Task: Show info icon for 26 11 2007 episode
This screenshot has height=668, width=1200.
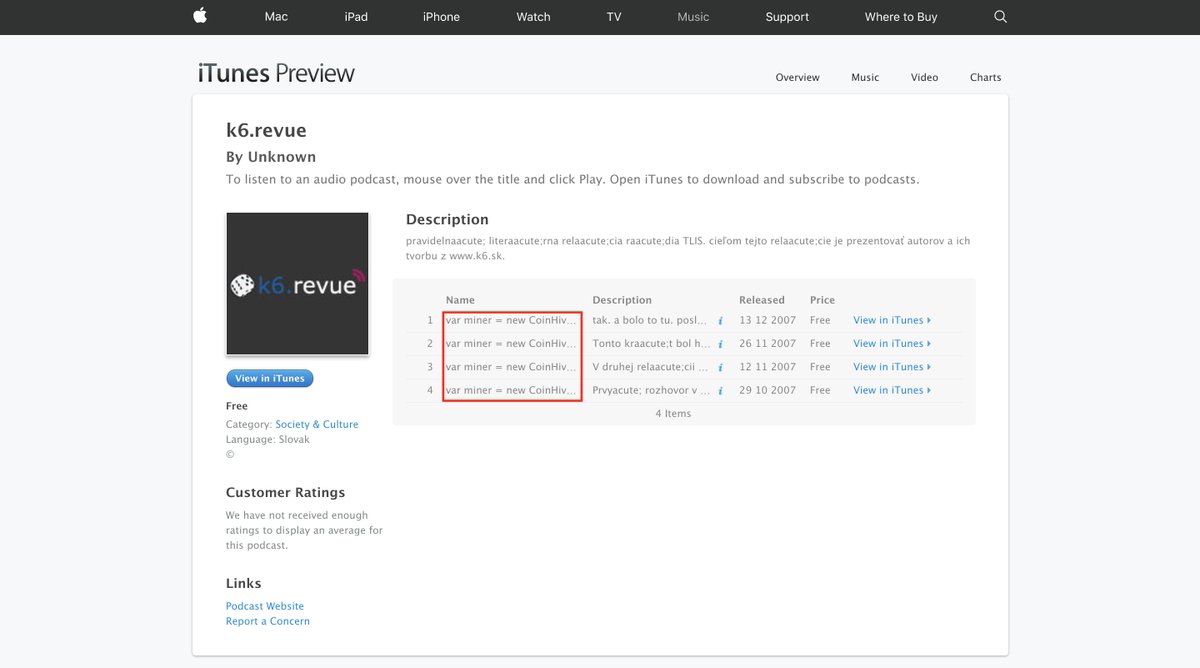Action: (720, 344)
